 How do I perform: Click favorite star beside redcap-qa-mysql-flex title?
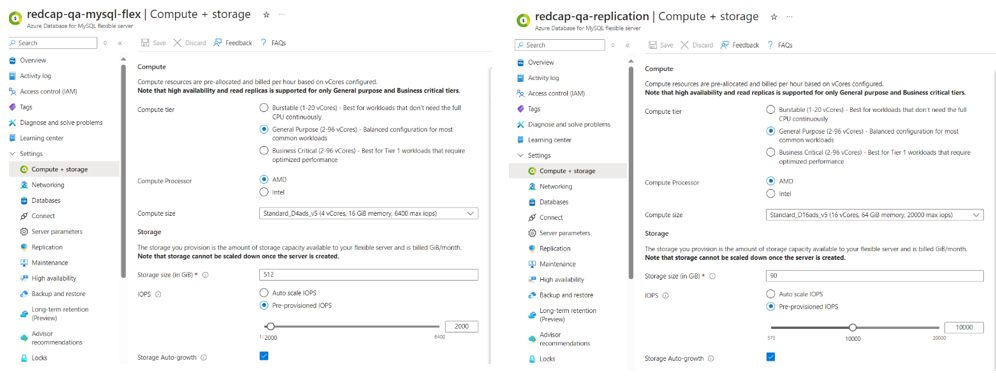266,14
